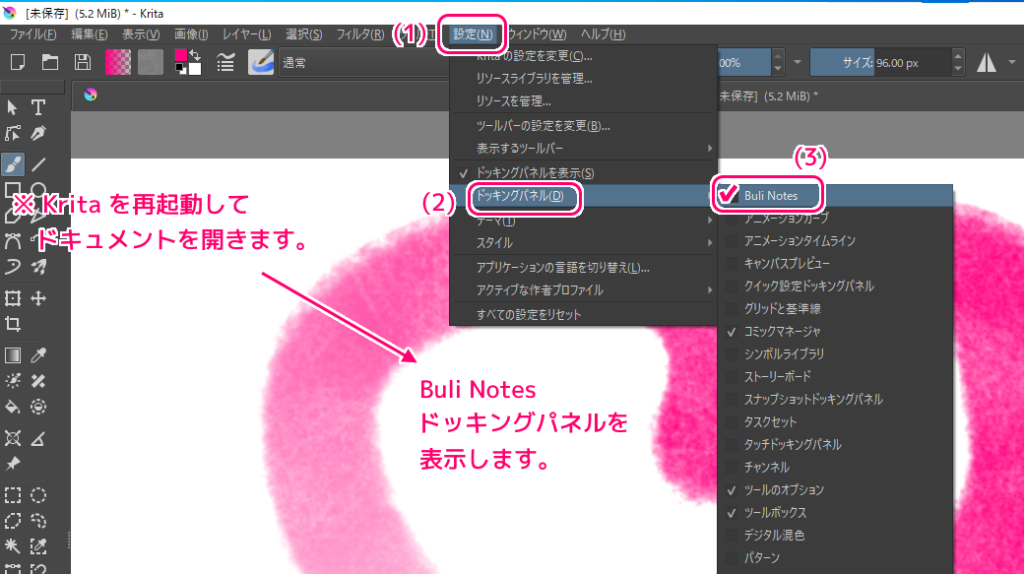
Task: Click the brush size spinner arrows
Action: (957, 63)
